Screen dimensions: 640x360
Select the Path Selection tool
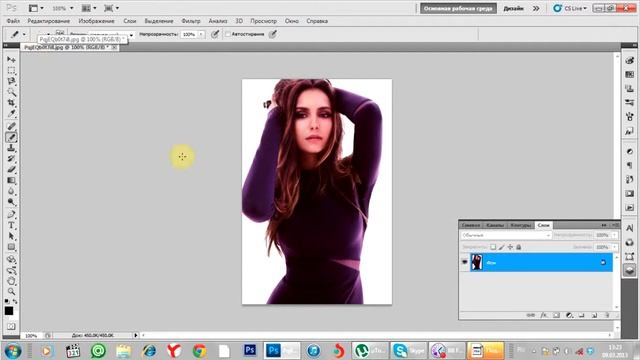coord(11,236)
